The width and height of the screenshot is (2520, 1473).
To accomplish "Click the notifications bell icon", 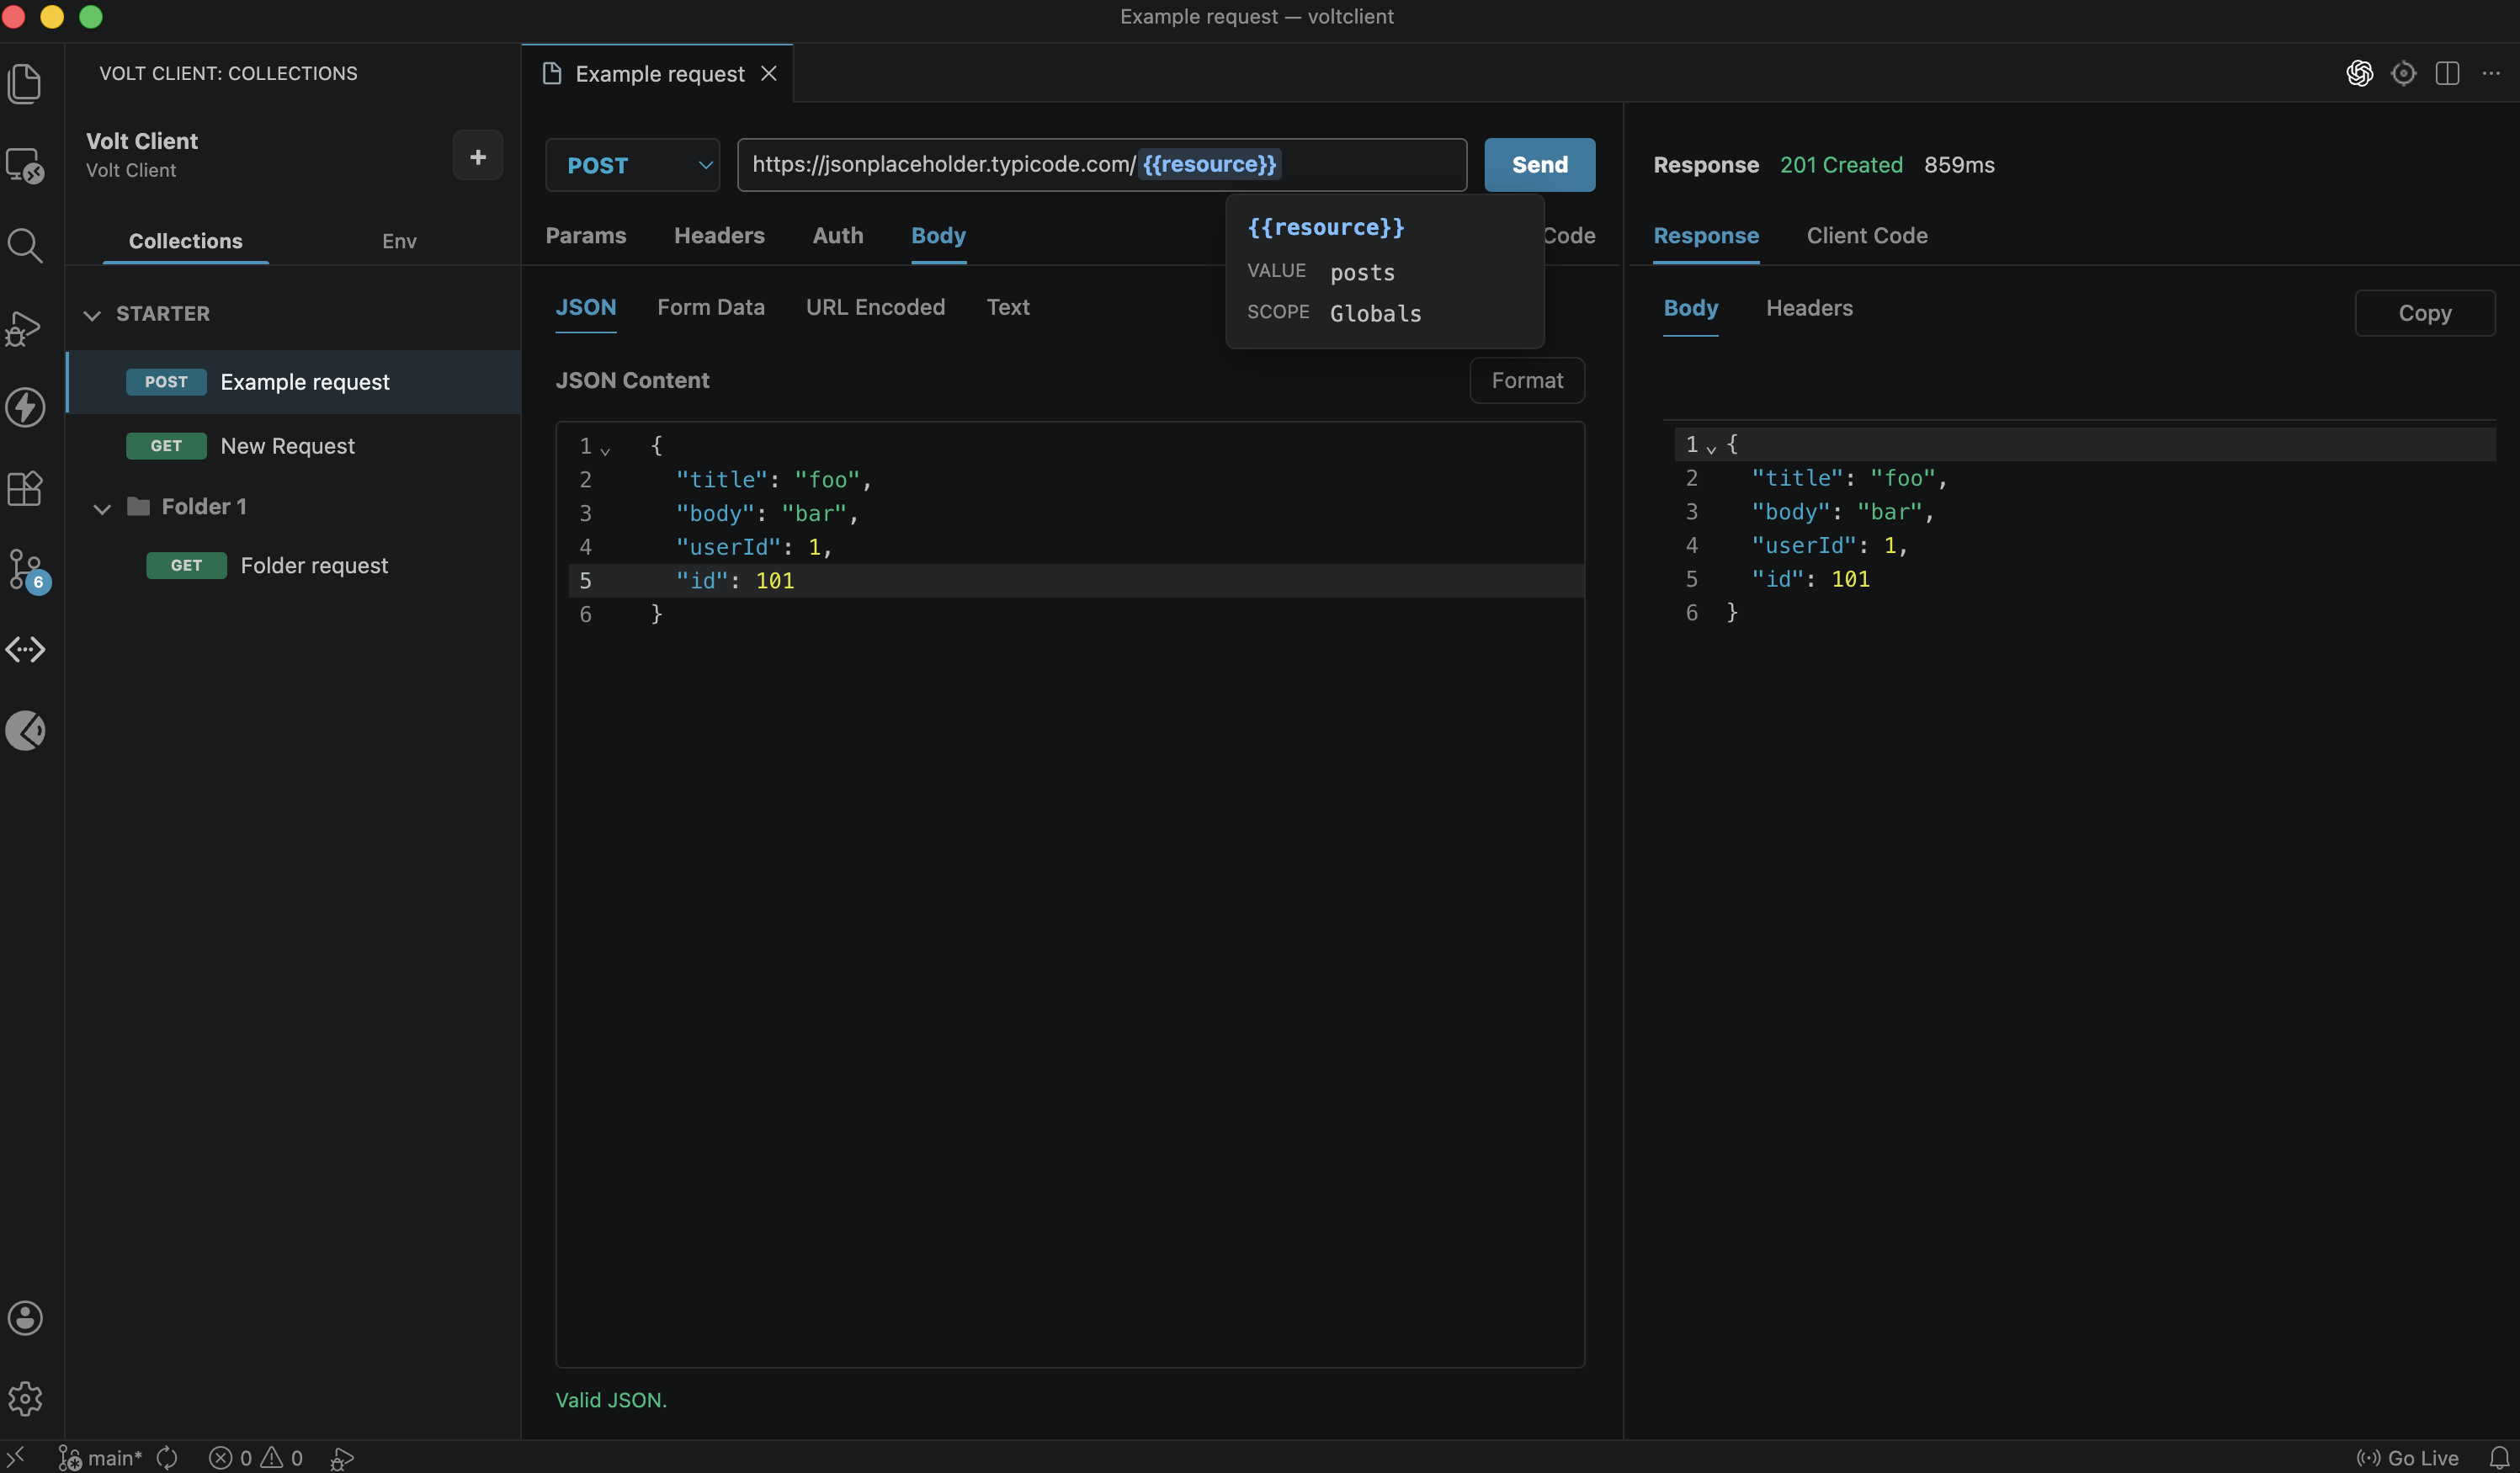I will (x=2499, y=1458).
